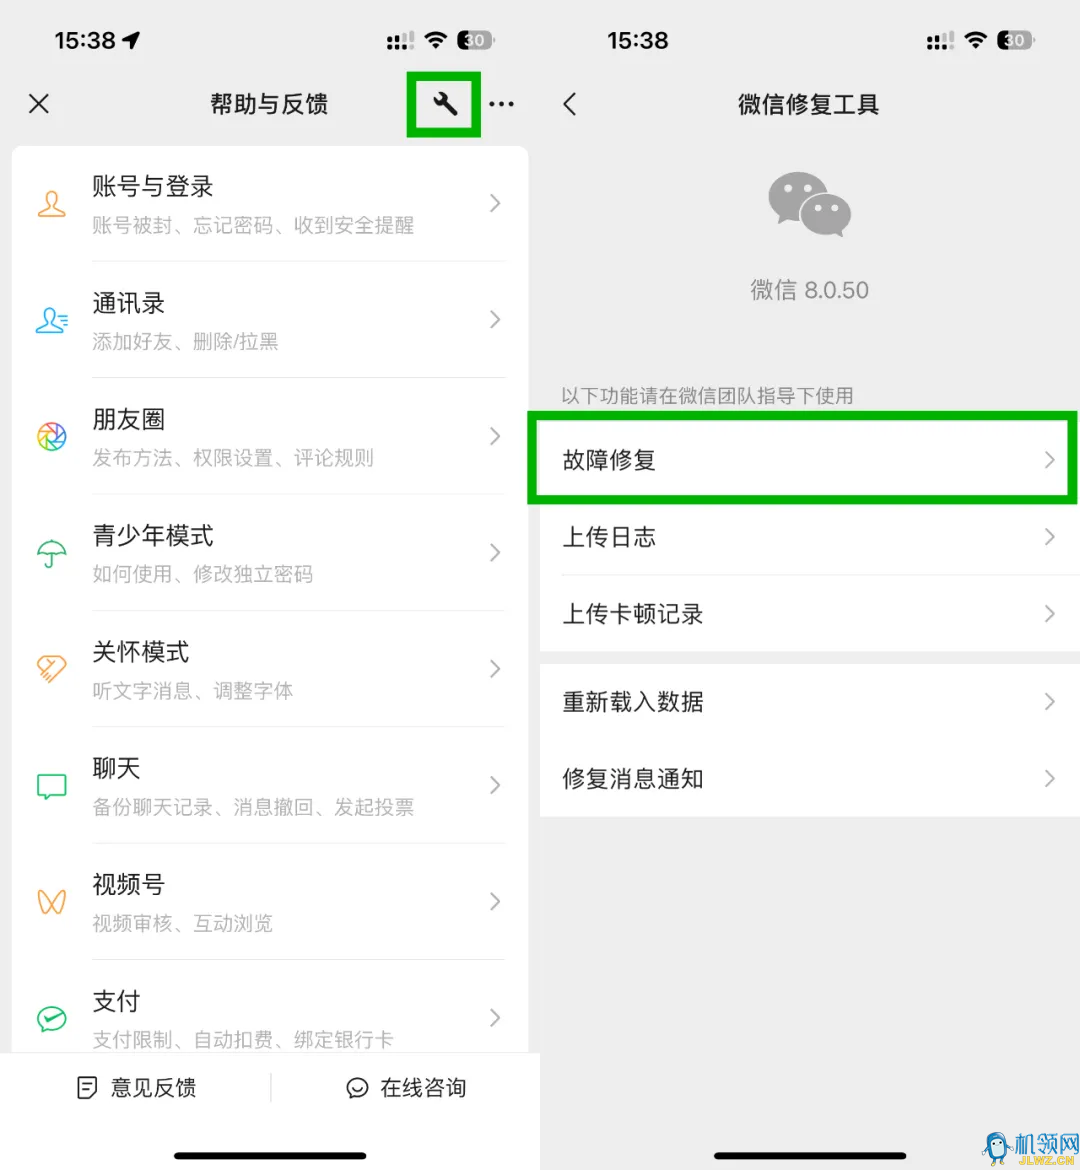This screenshot has height=1170, width=1080.
Task: Open 上传卡顿记录 entry
Action: tap(810, 613)
